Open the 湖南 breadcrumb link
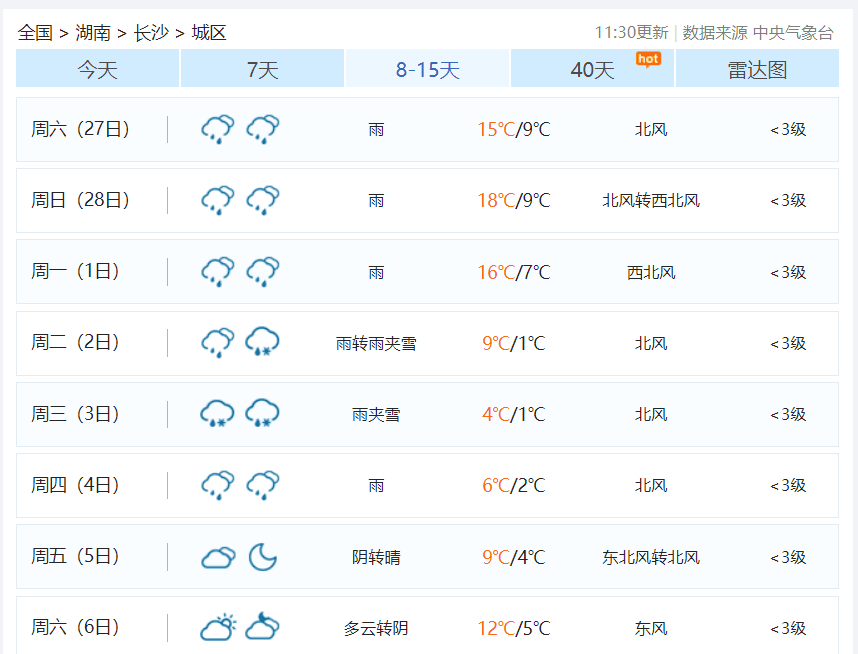Screen dimensions: 858x654 click(91, 32)
